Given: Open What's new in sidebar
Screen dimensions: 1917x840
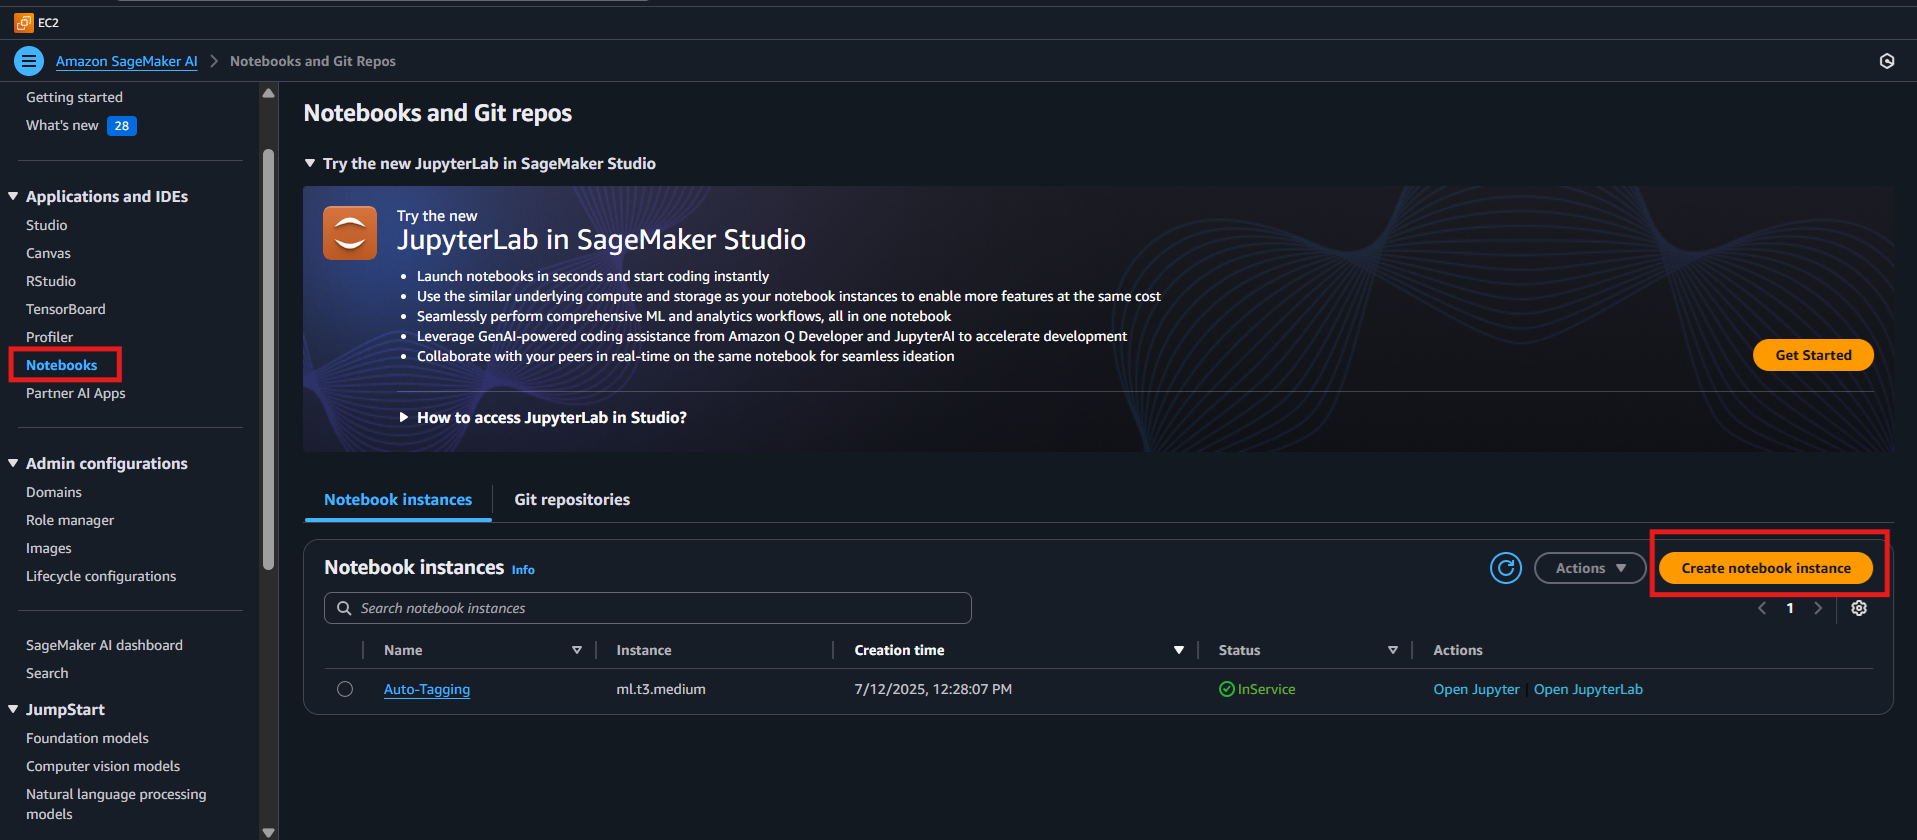Looking at the screenshot, I should tap(62, 125).
